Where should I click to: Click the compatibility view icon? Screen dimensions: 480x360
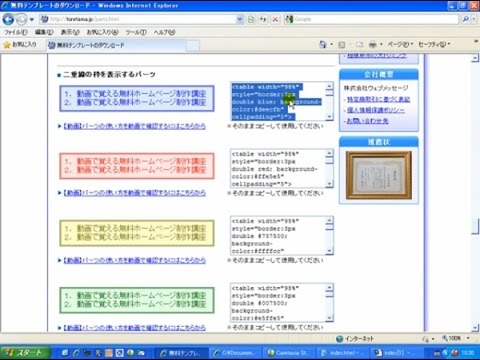(251, 19)
